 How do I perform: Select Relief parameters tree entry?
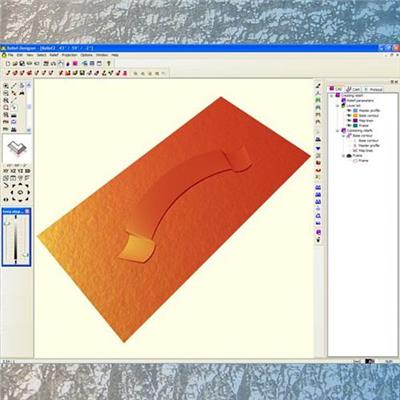pyautogui.click(x=360, y=100)
